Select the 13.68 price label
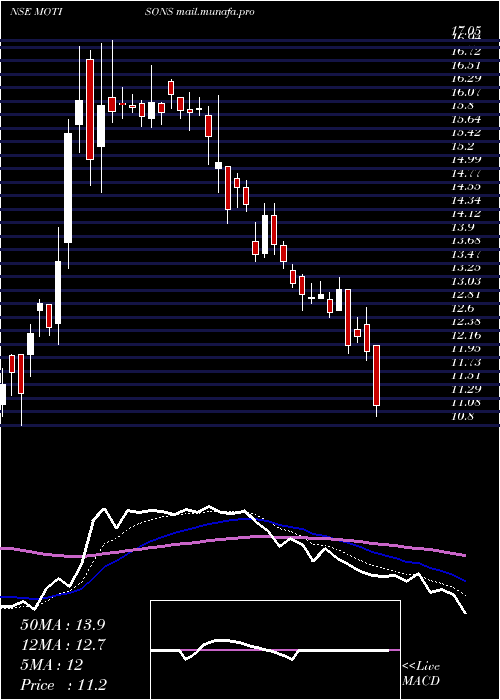 click(466, 241)
